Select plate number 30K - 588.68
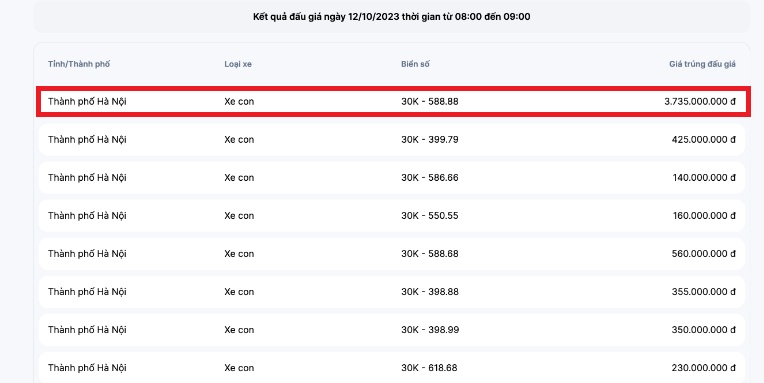This screenshot has height=383, width=764. 430,254
